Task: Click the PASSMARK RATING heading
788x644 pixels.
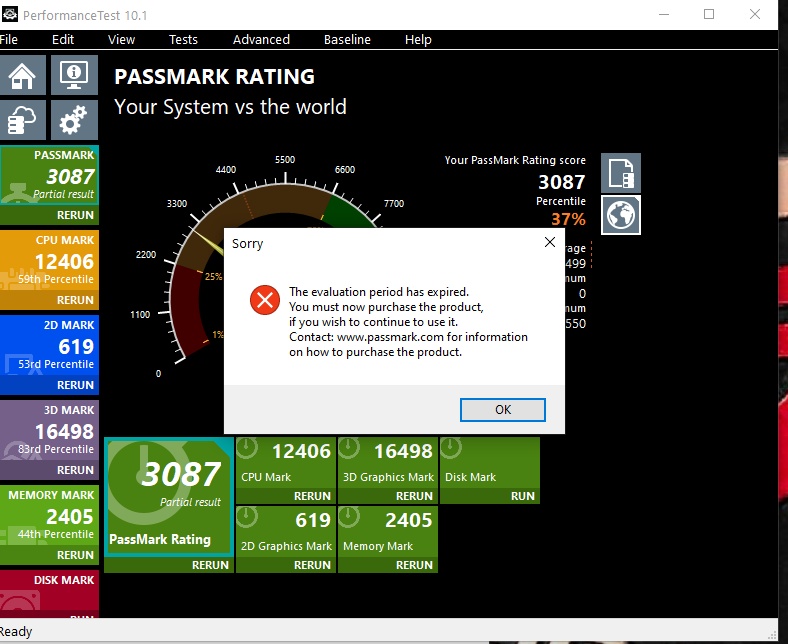Action: (x=214, y=77)
